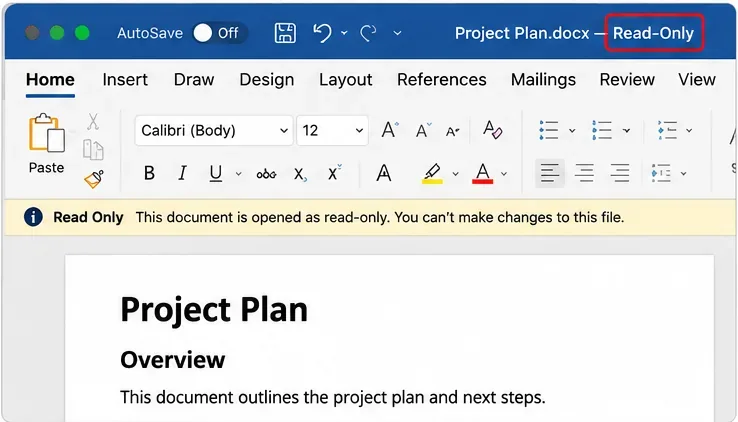Open the font color dropdown arrow
The image size is (738, 422).
click(504, 174)
